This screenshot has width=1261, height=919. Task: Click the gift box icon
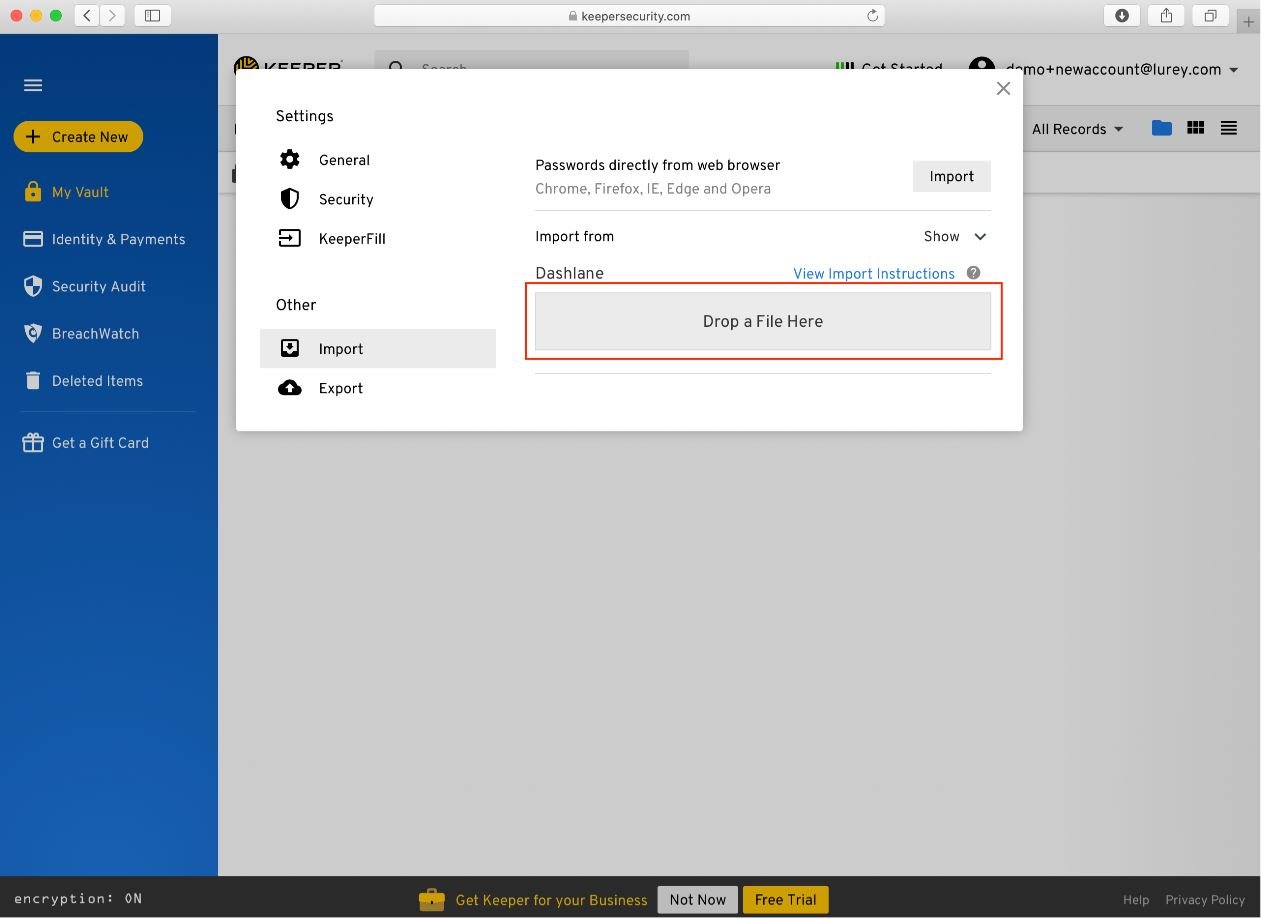pyautogui.click(x=33, y=443)
